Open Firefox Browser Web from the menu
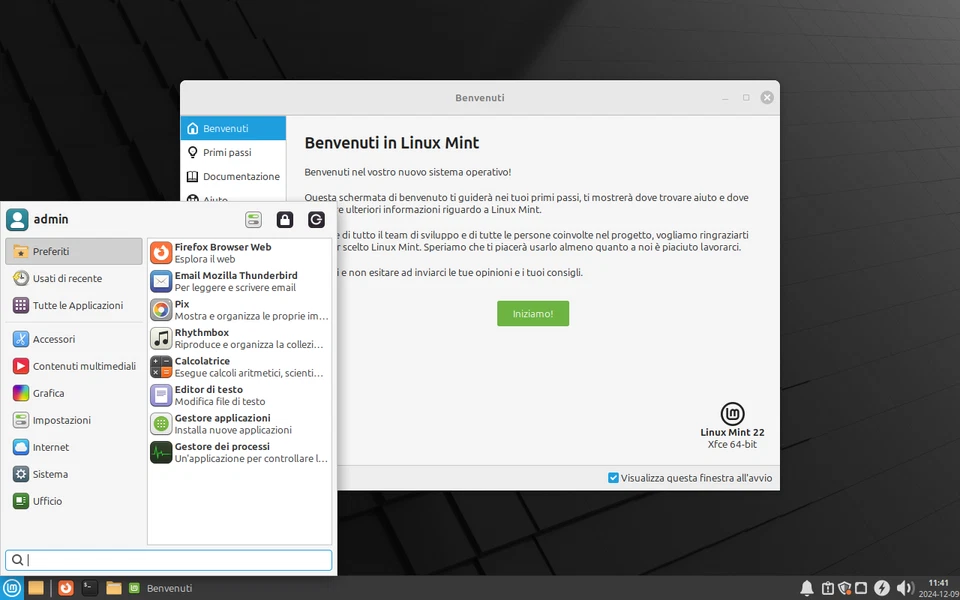960x600 pixels. (222, 252)
